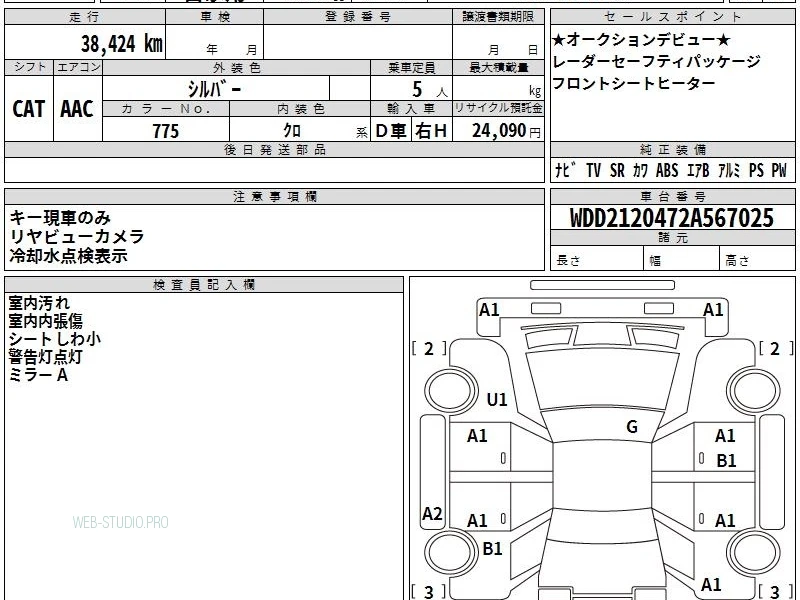Image resolution: width=800 pixels, height=600 pixels.
Task: Click the 車検 header cell
Action: pyautogui.click(x=215, y=17)
